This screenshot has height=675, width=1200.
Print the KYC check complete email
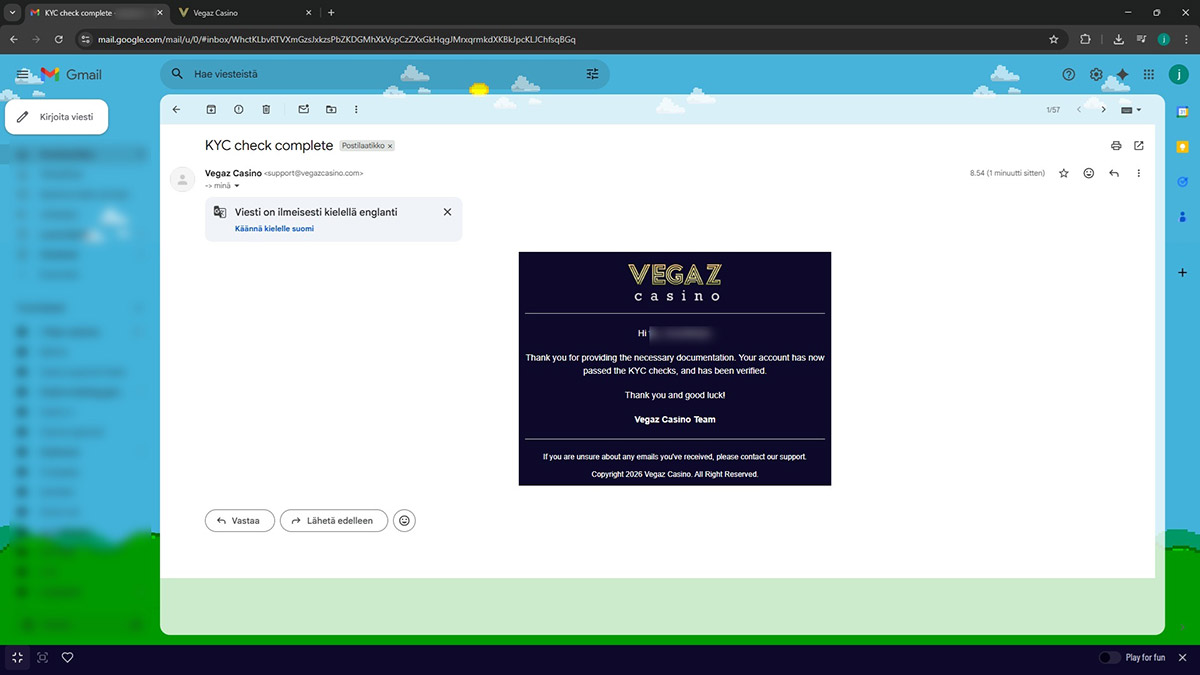pos(1116,146)
